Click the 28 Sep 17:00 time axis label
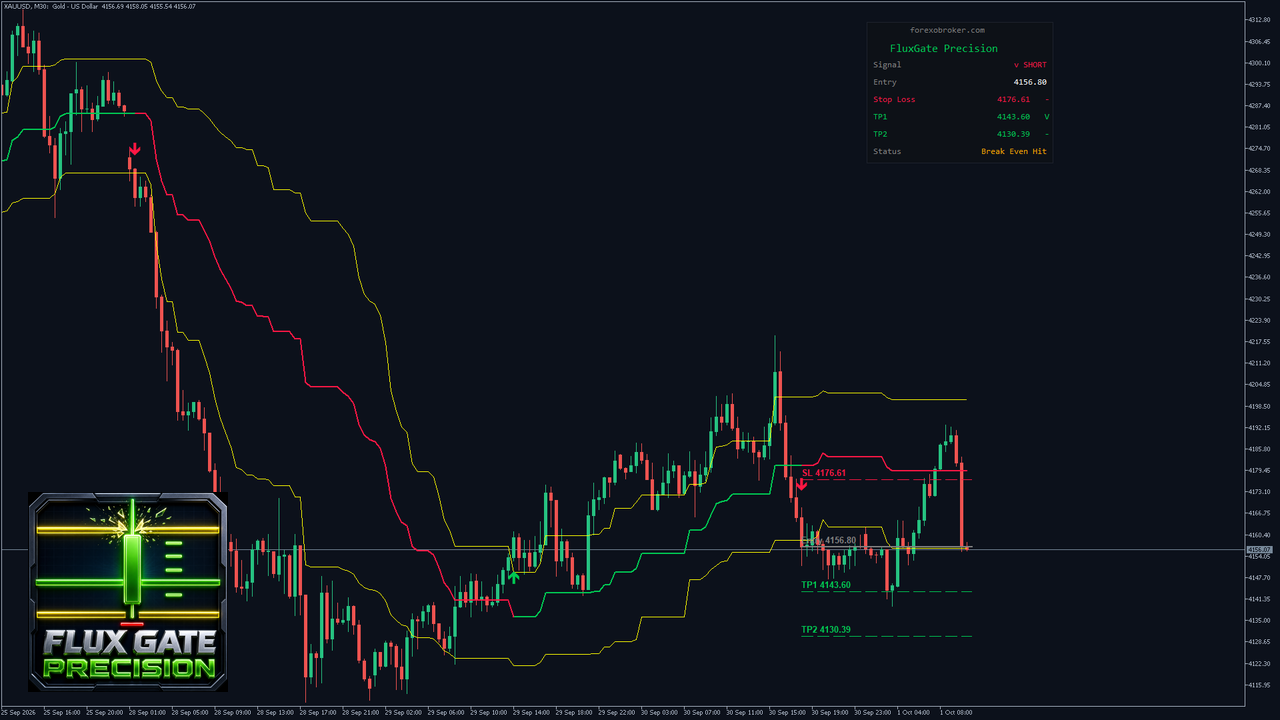The image size is (1280, 720). click(x=320, y=712)
